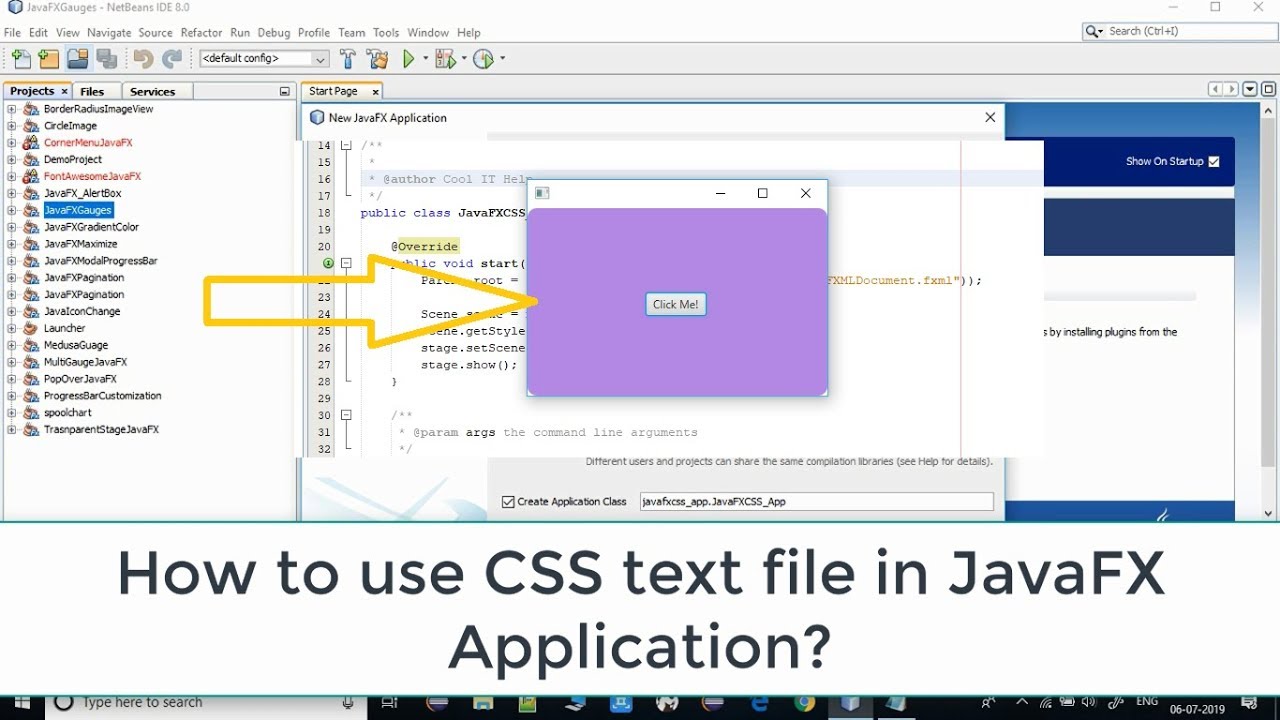The width and height of the screenshot is (1280, 720).
Task: Collapse the comment fold at line 14
Action: [346, 145]
